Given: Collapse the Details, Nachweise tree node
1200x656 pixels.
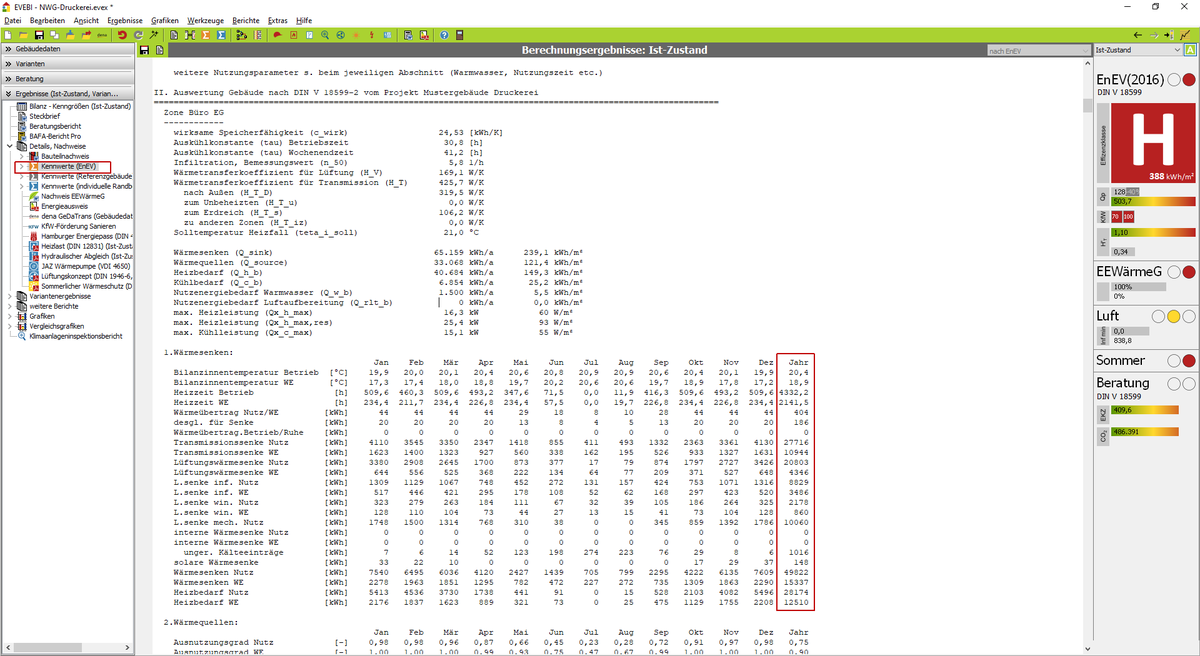Looking at the screenshot, I should pos(8,146).
